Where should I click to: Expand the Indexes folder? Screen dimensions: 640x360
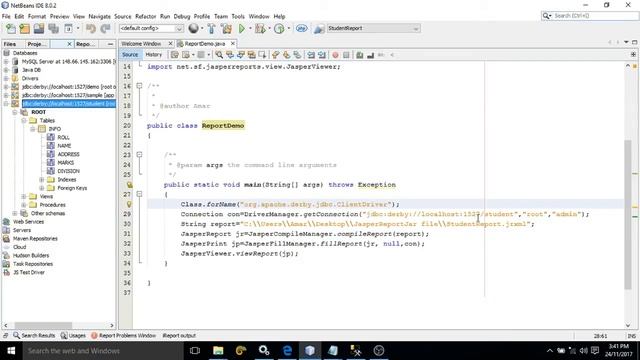point(41,180)
